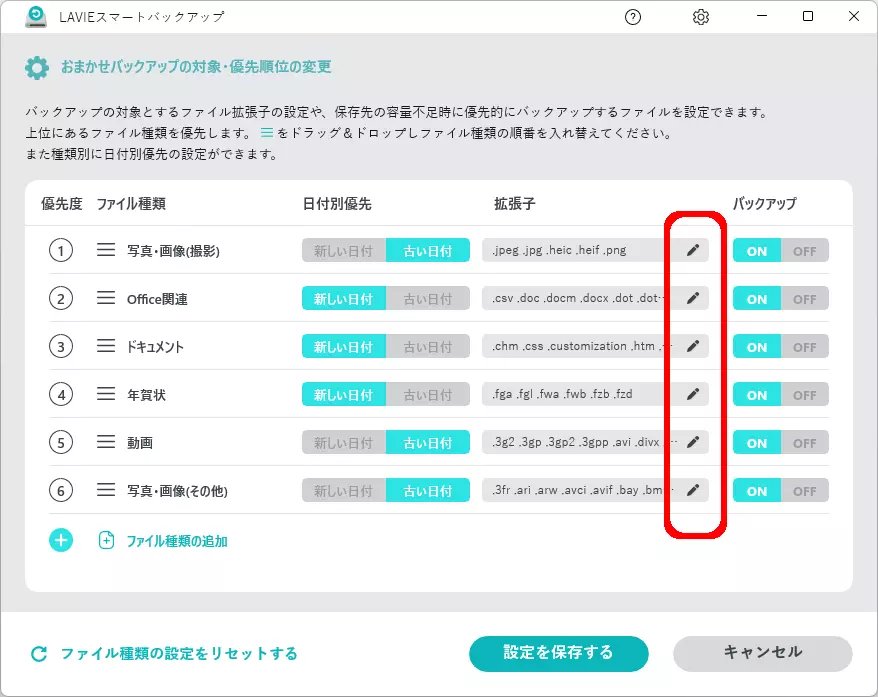Viewport: 878px width, 697px height.
Task: Click 写真・画像(撮影) file type label
Action: (x=173, y=251)
